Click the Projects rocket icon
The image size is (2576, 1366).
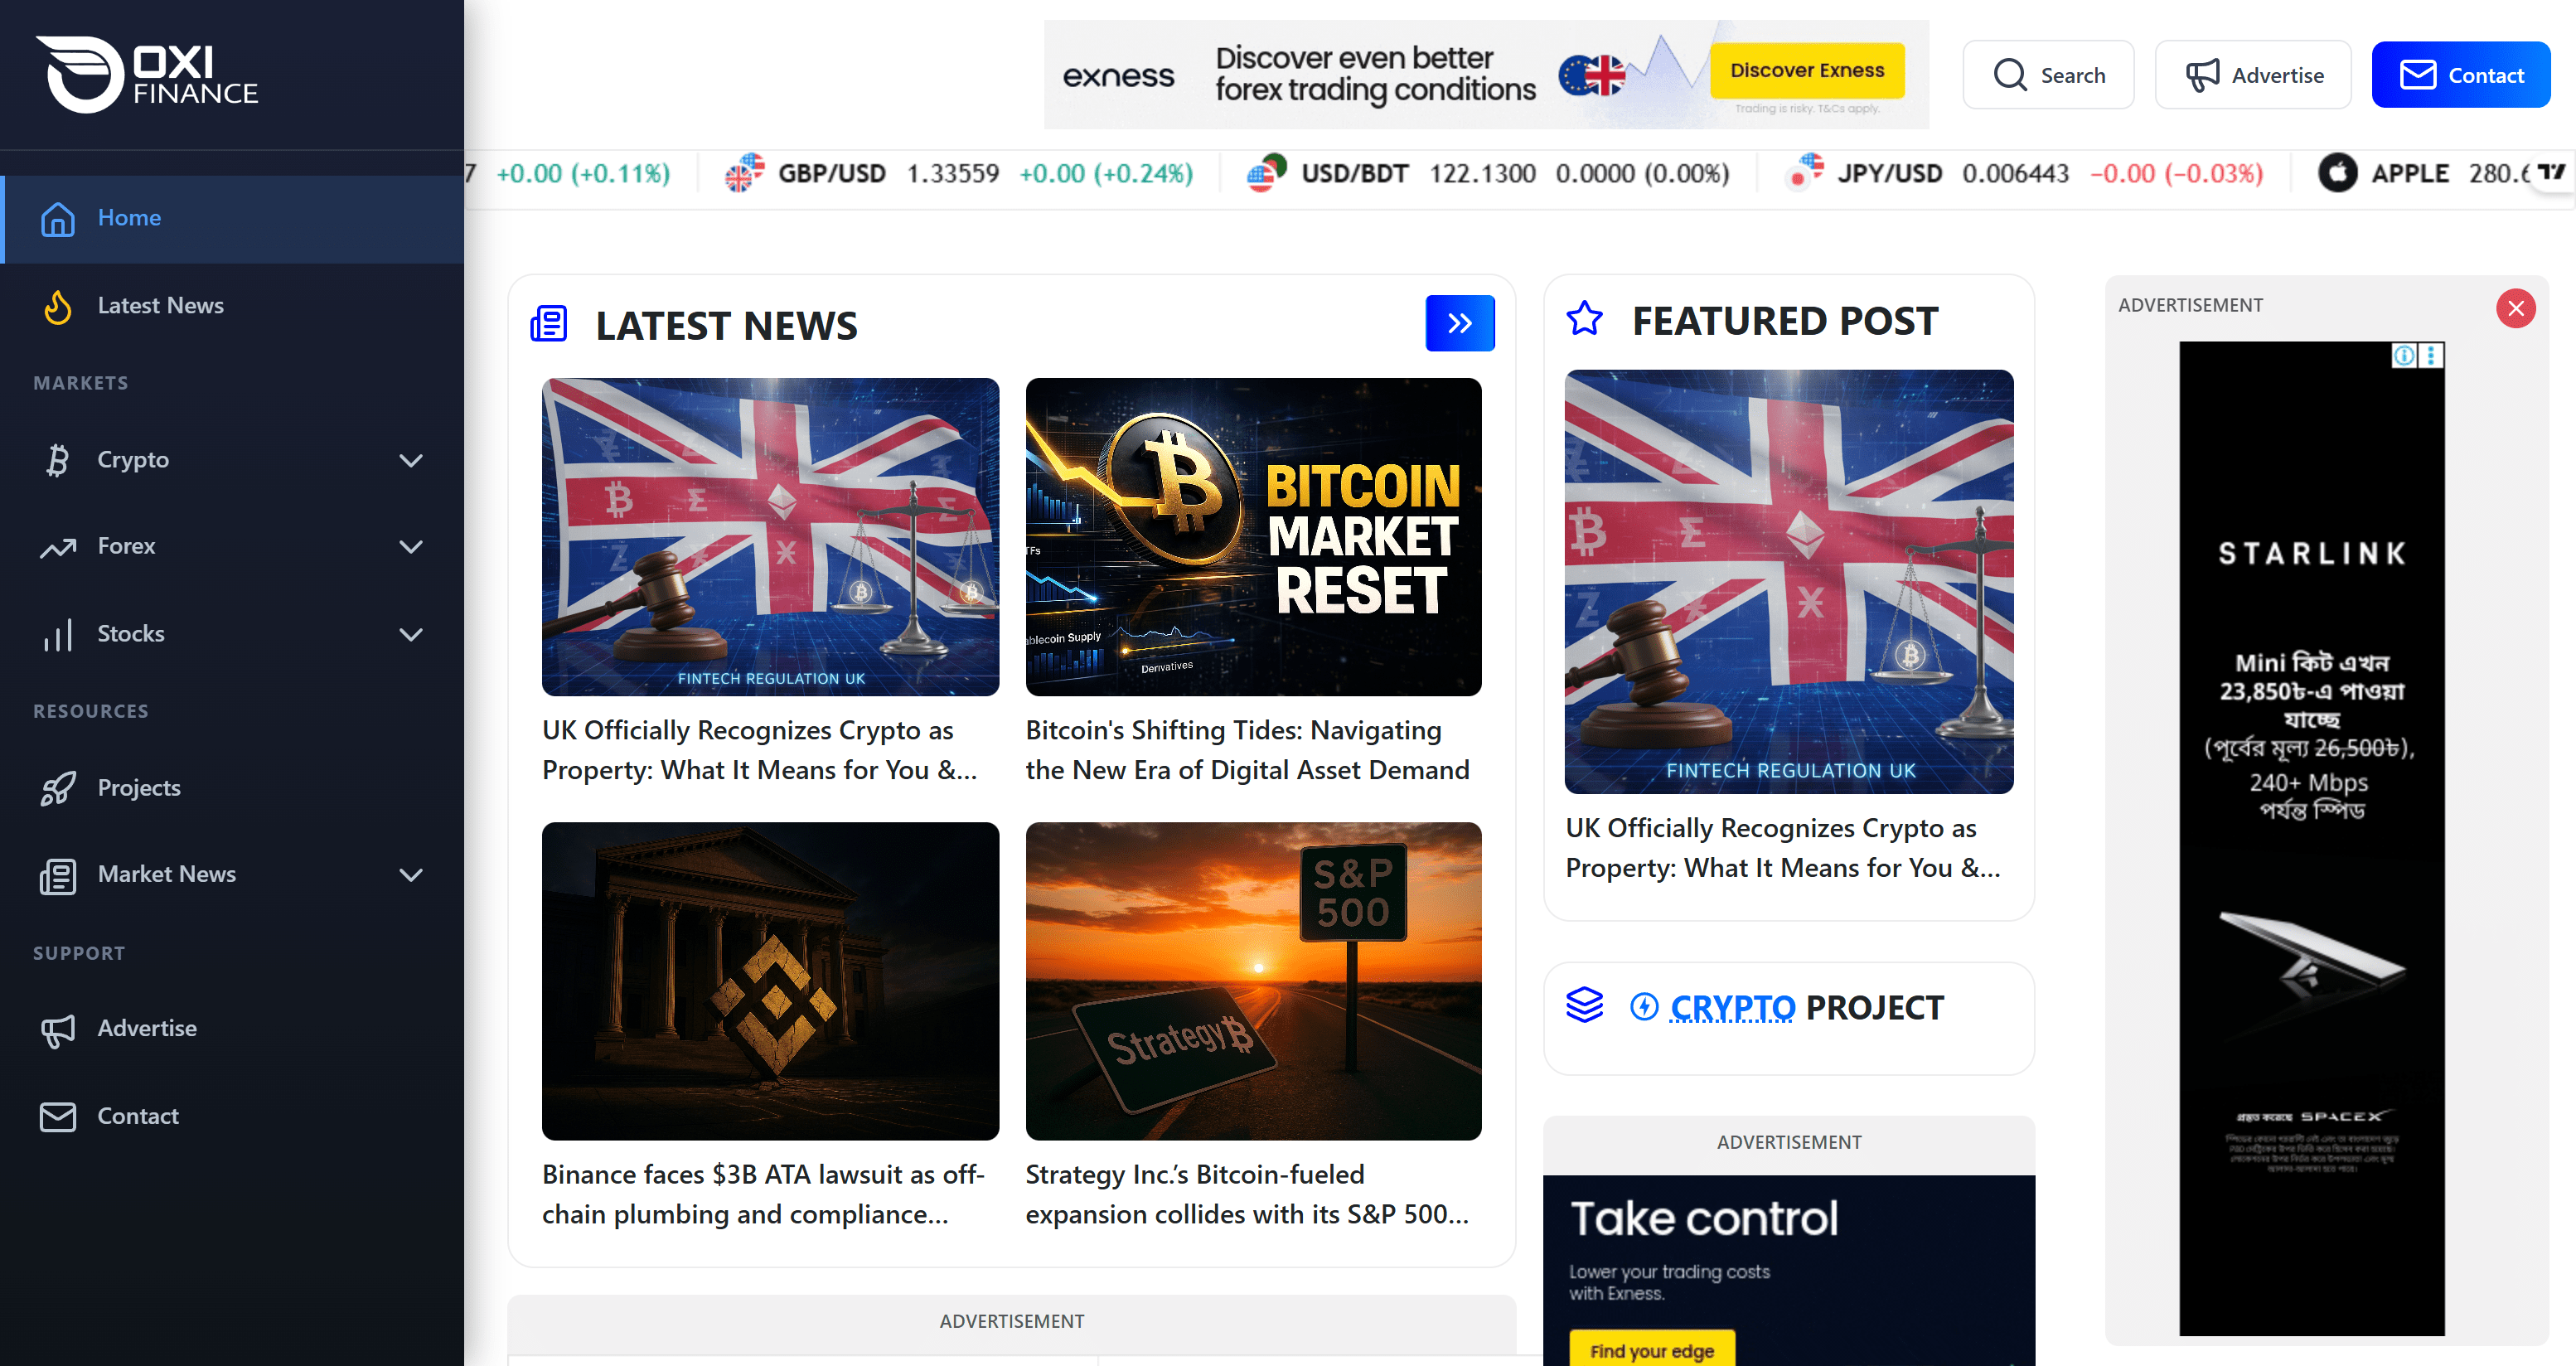(x=58, y=788)
